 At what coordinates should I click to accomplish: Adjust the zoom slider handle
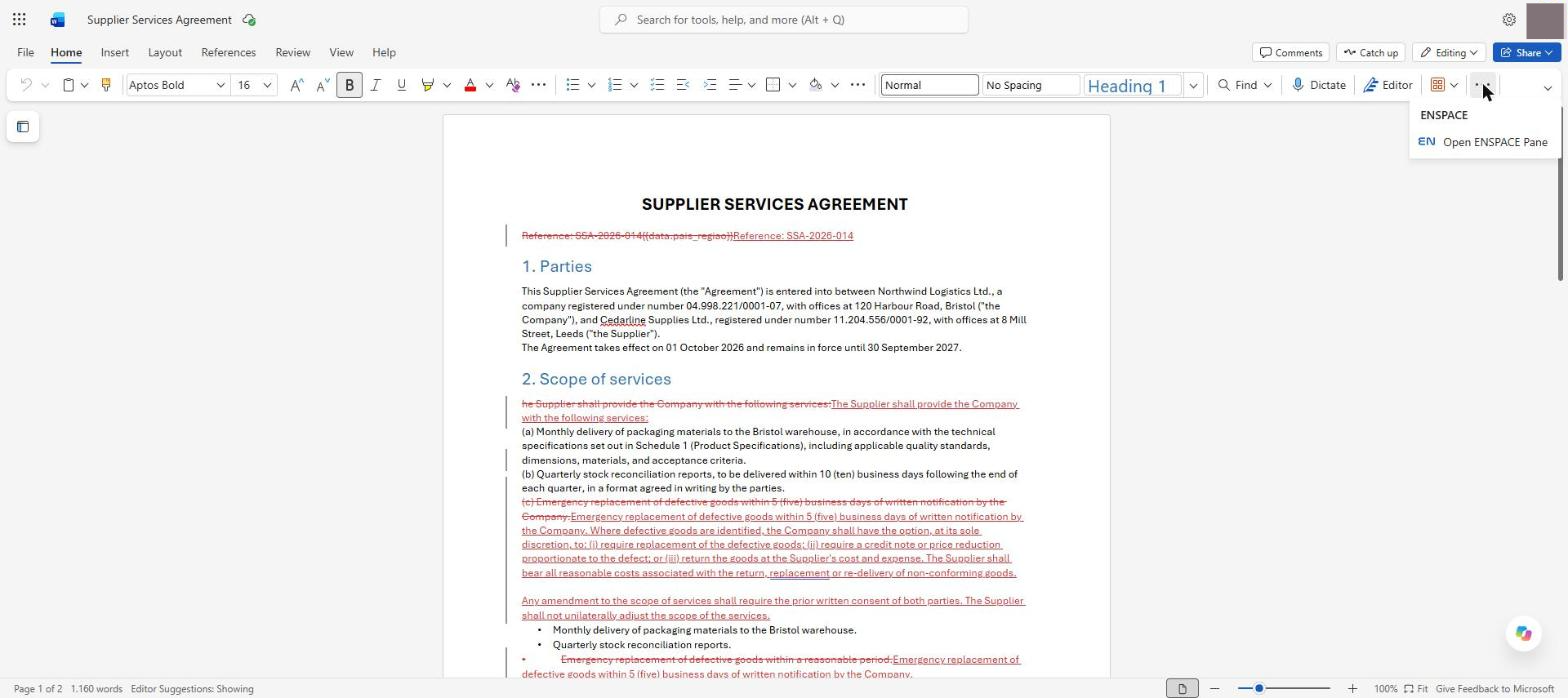tap(1259, 688)
